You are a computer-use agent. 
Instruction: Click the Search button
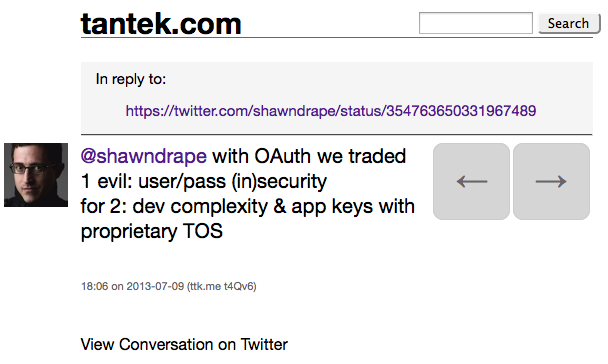(568, 23)
